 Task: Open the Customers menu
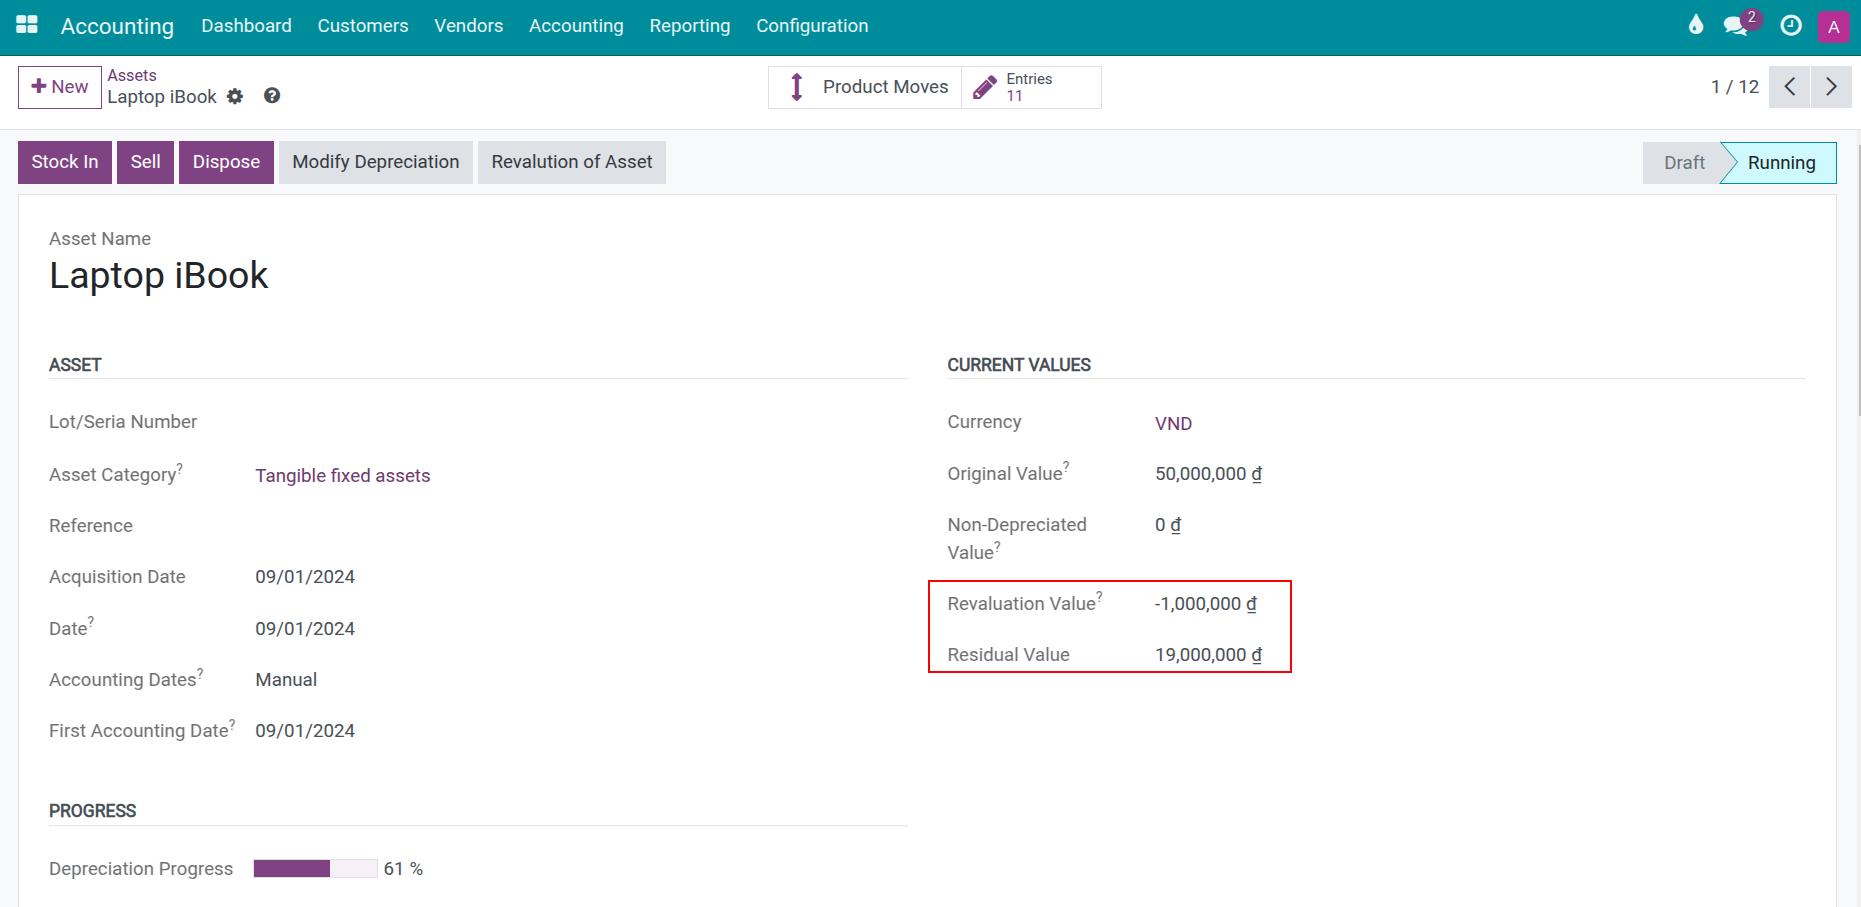coord(363,26)
